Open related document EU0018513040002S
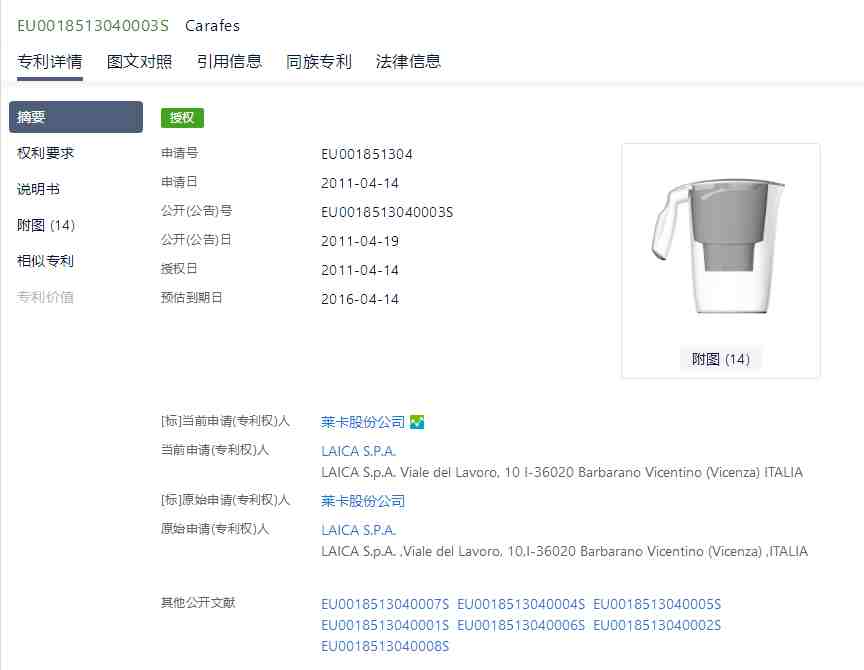This screenshot has height=670, width=864. point(657,625)
